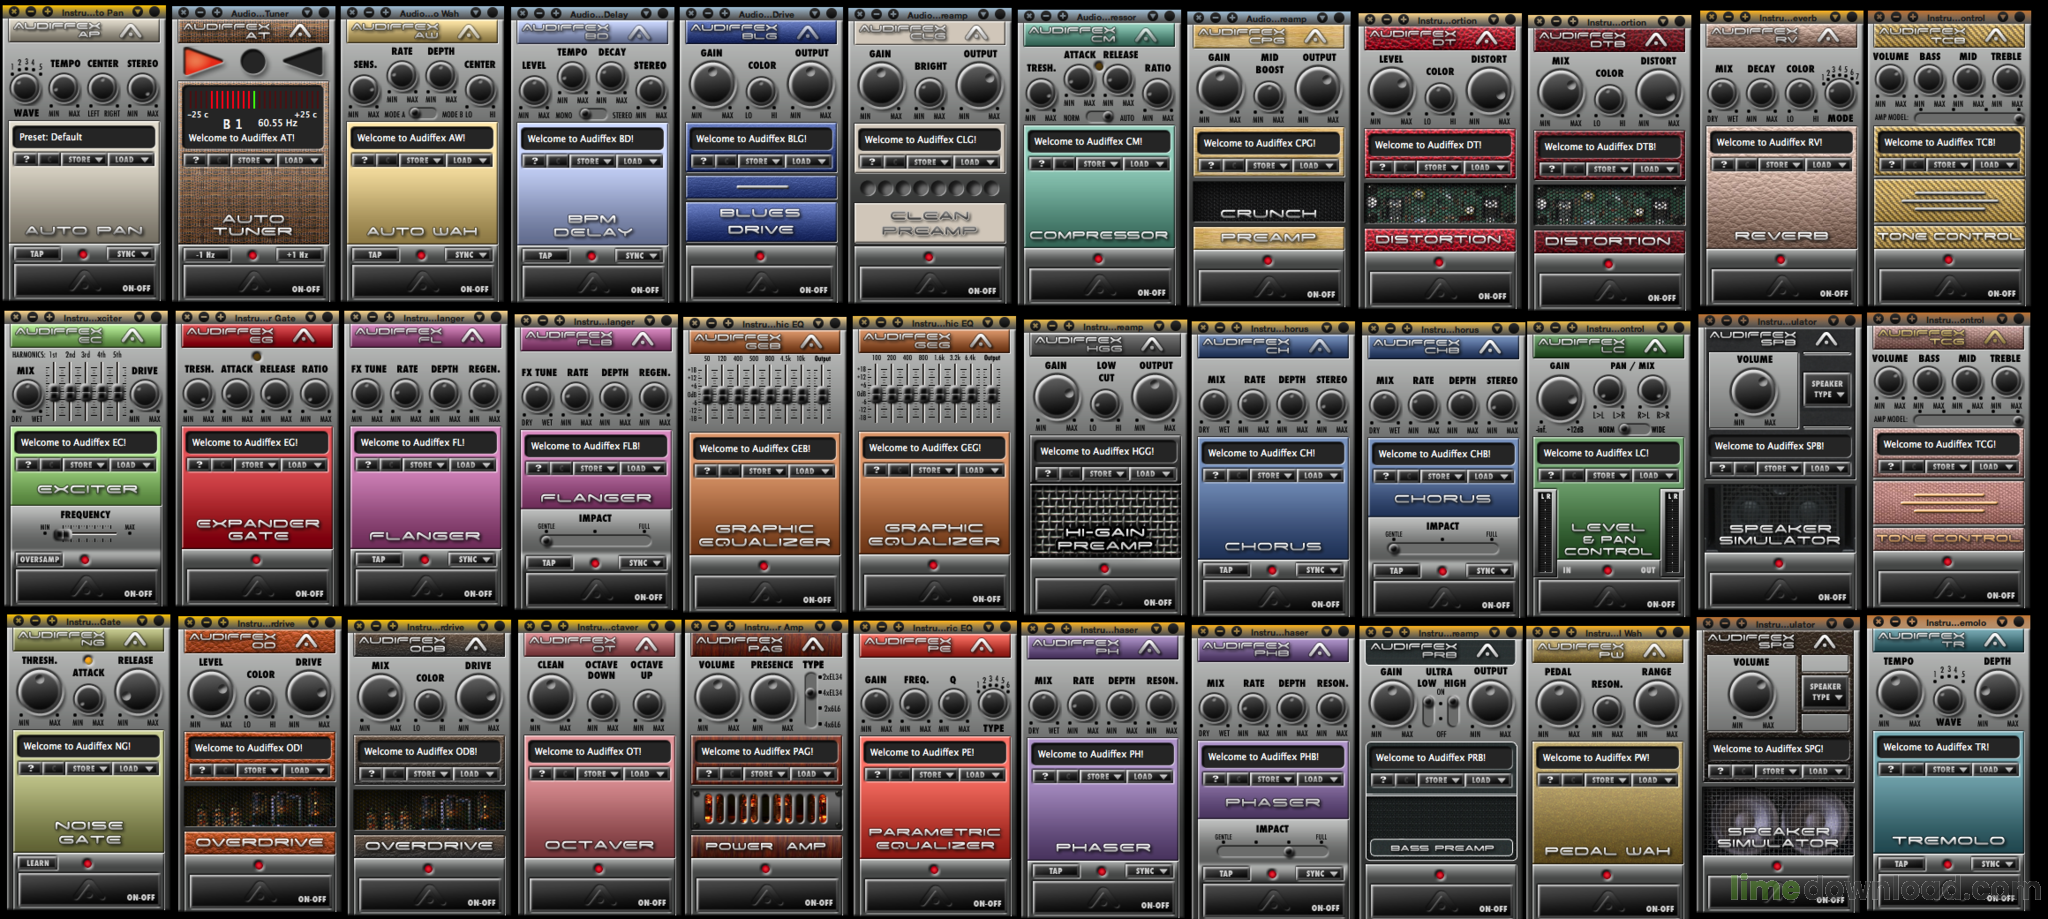
Task: Click the Decay knob in Reverb
Action: coord(1762,94)
